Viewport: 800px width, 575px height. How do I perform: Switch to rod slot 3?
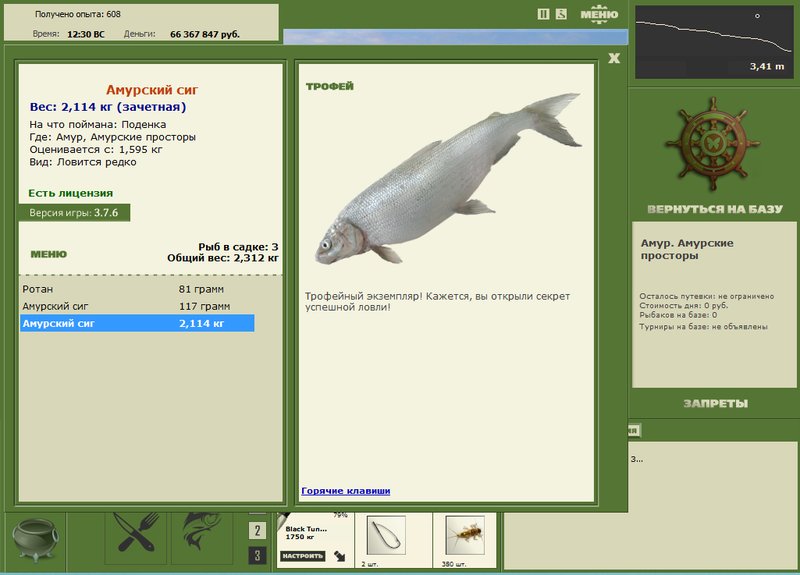(x=257, y=555)
